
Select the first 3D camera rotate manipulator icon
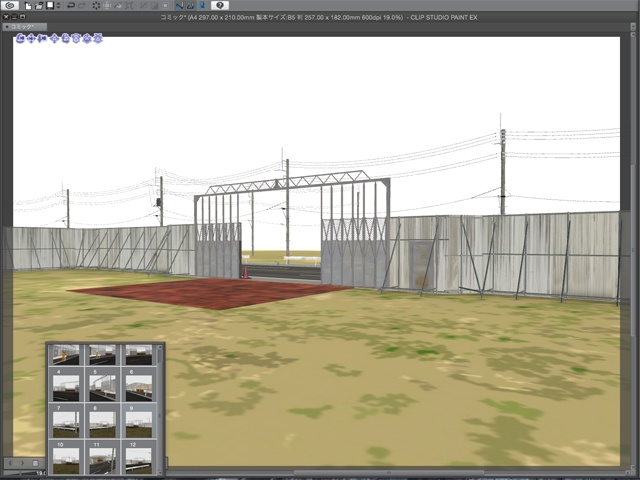coord(20,39)
